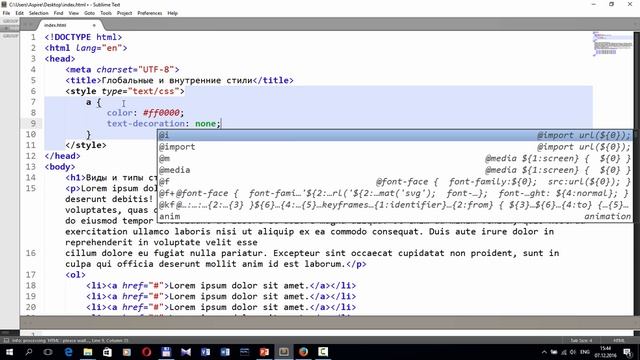Open the battery status tray icon

point(554,352)
